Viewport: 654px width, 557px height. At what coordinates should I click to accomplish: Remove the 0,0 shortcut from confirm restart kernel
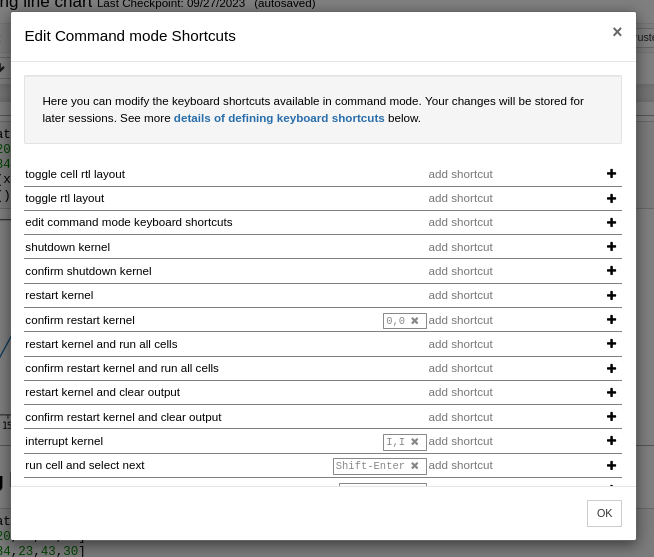point(415,321)
